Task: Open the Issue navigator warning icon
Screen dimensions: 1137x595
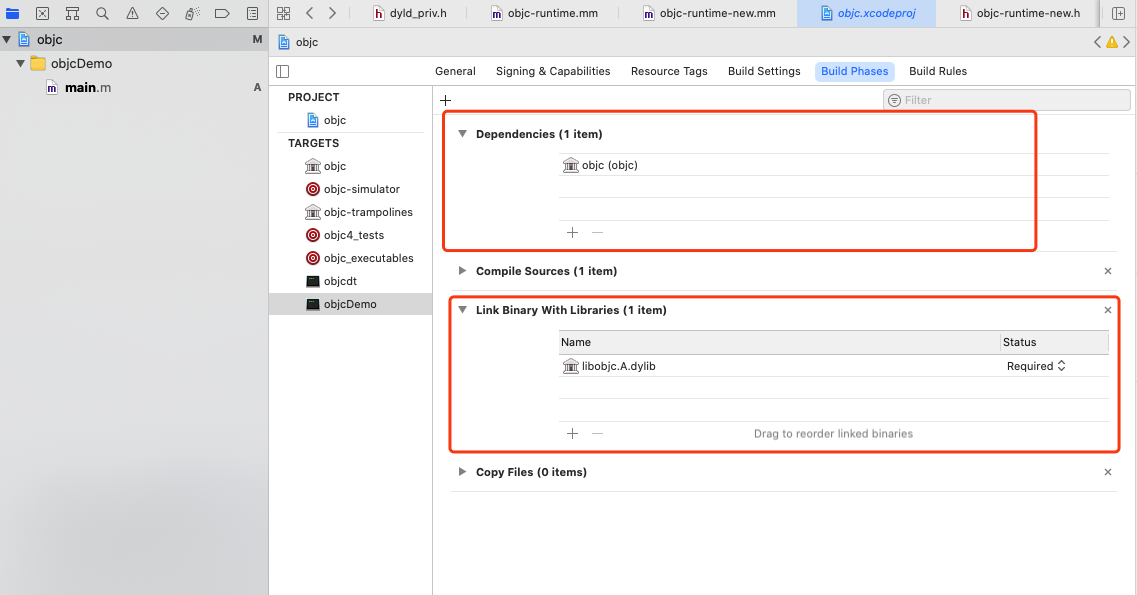Action: [132, 13]
